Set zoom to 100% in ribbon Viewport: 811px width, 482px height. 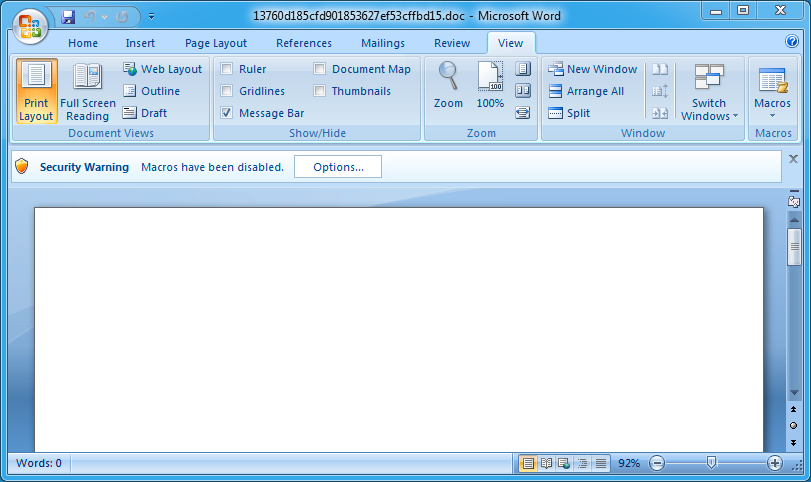click(490, 85)
